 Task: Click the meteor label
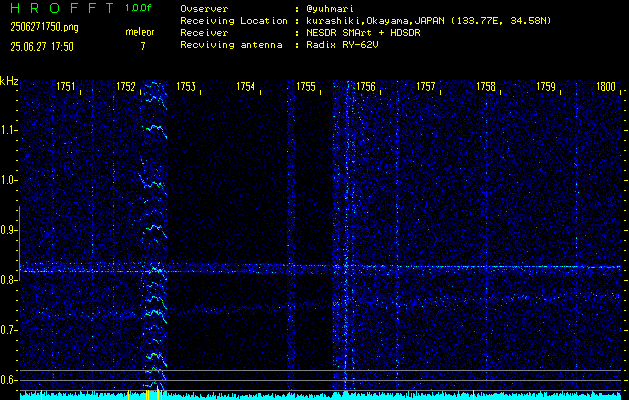coord(140,32)
